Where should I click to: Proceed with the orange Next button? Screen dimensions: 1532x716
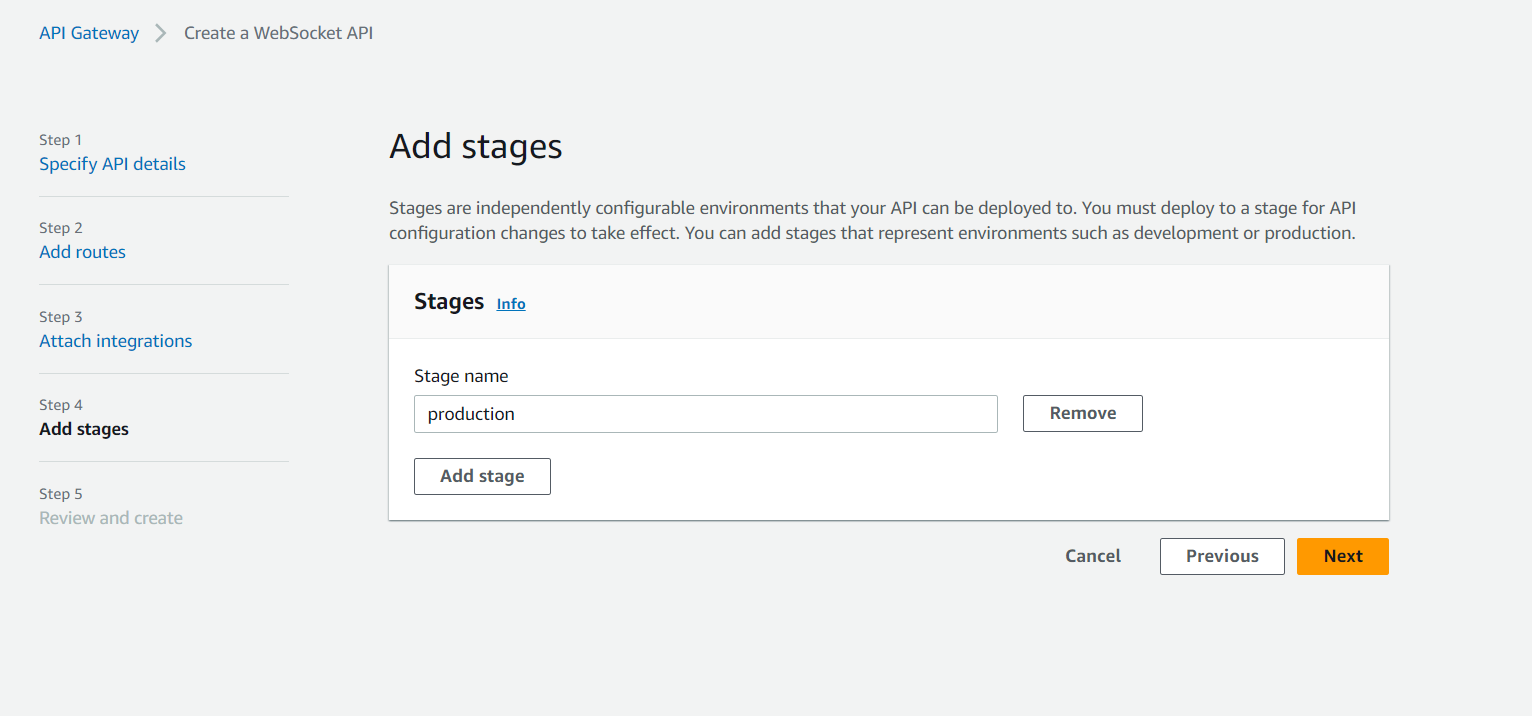coord(1342,556)
